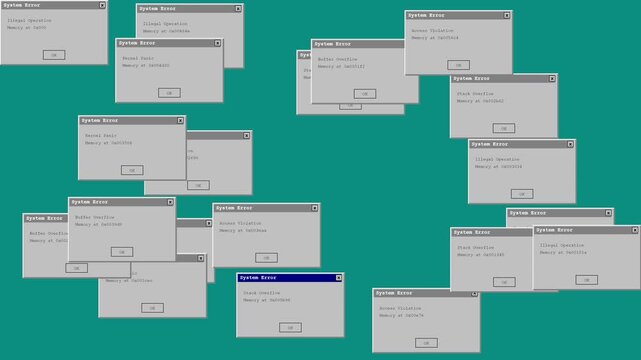Close box of Illegal Operation dialog behind Kernel Panic
Viewport: 641px width, 360px height.
[238, 9]
